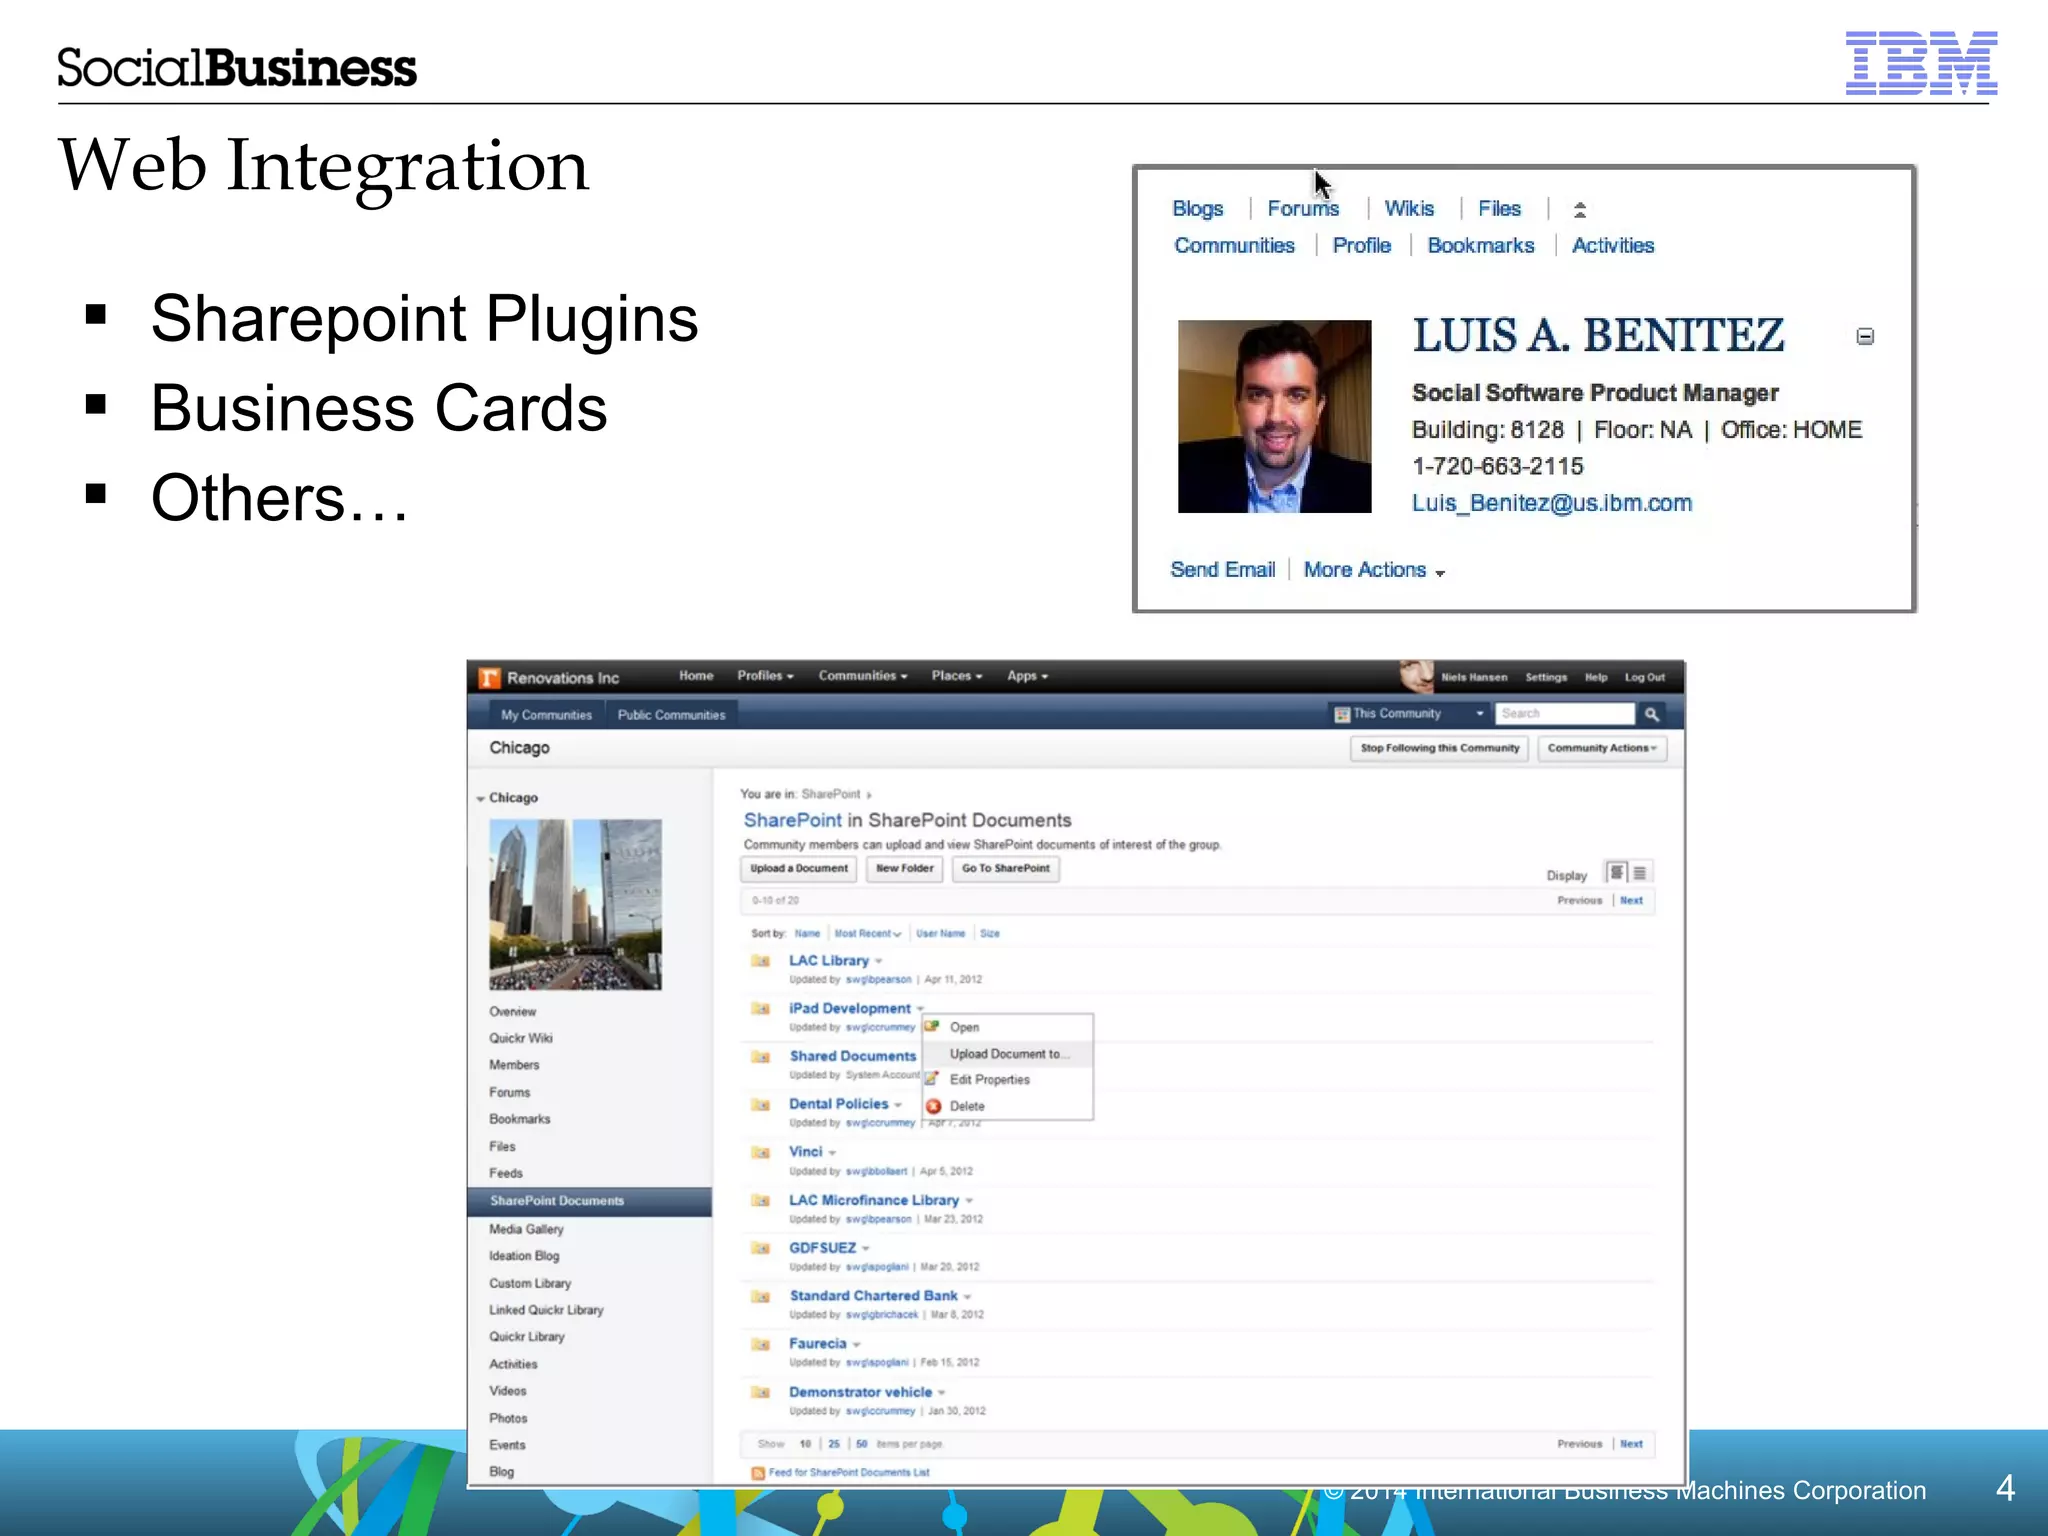Viewport: 2048px width, 1536px height.
Task: Open the More Actions dropdown
Action: point(1374,570)
